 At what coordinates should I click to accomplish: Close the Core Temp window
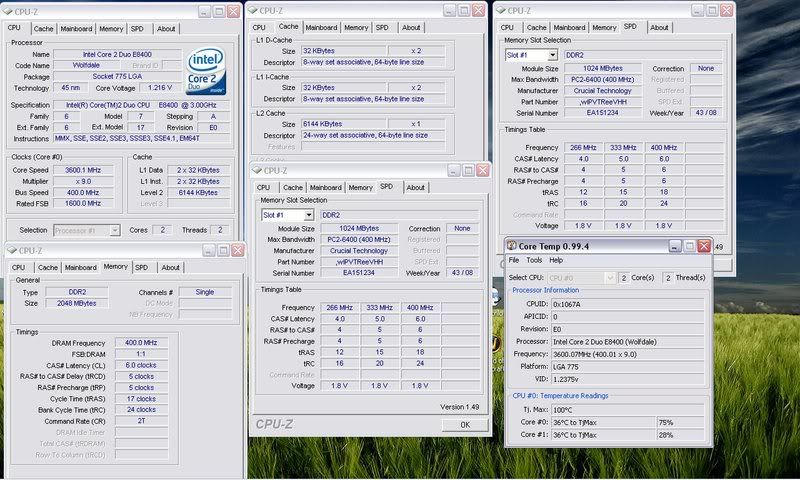704,246
